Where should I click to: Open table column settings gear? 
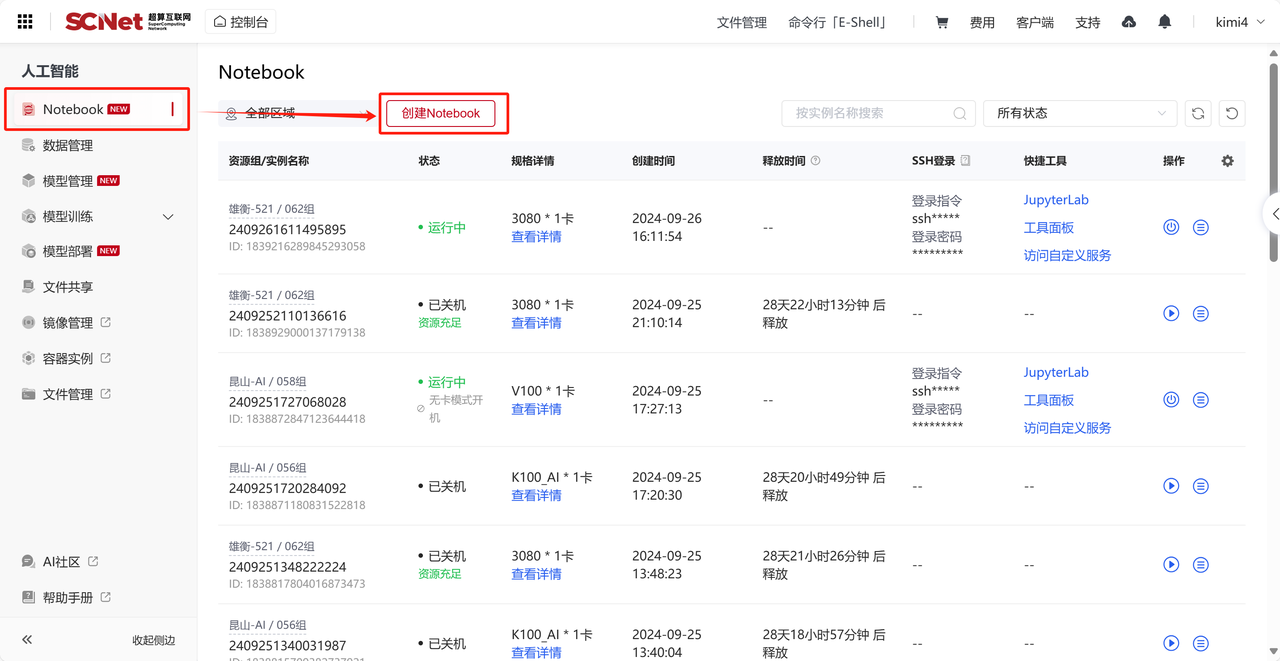coord(1228,161)
